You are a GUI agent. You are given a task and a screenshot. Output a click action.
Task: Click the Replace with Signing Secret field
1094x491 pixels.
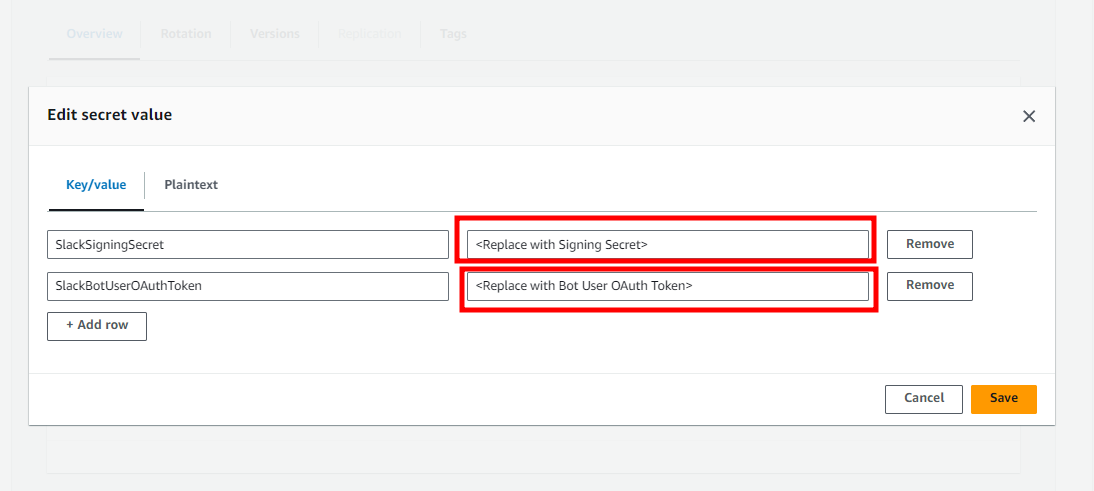coord(667,244)
